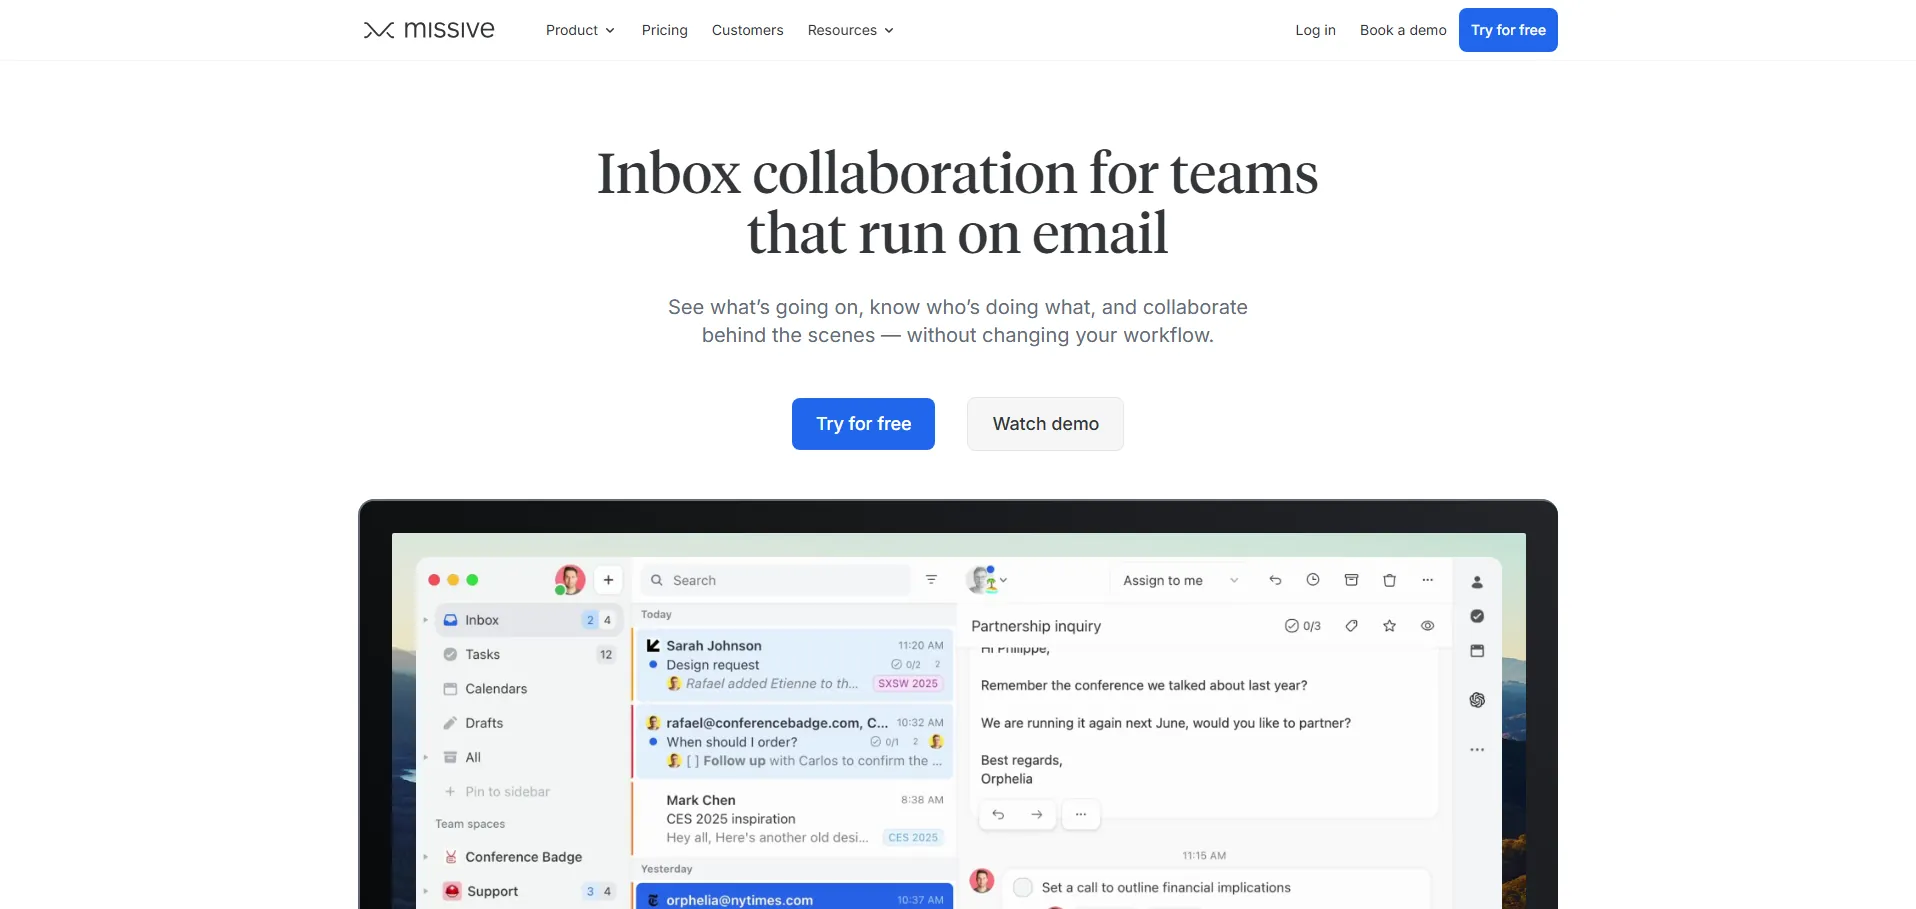Click the 0/3 tasks completed indicator
This screenshot has width=1916, height=909.
(x=1302, y=626)
